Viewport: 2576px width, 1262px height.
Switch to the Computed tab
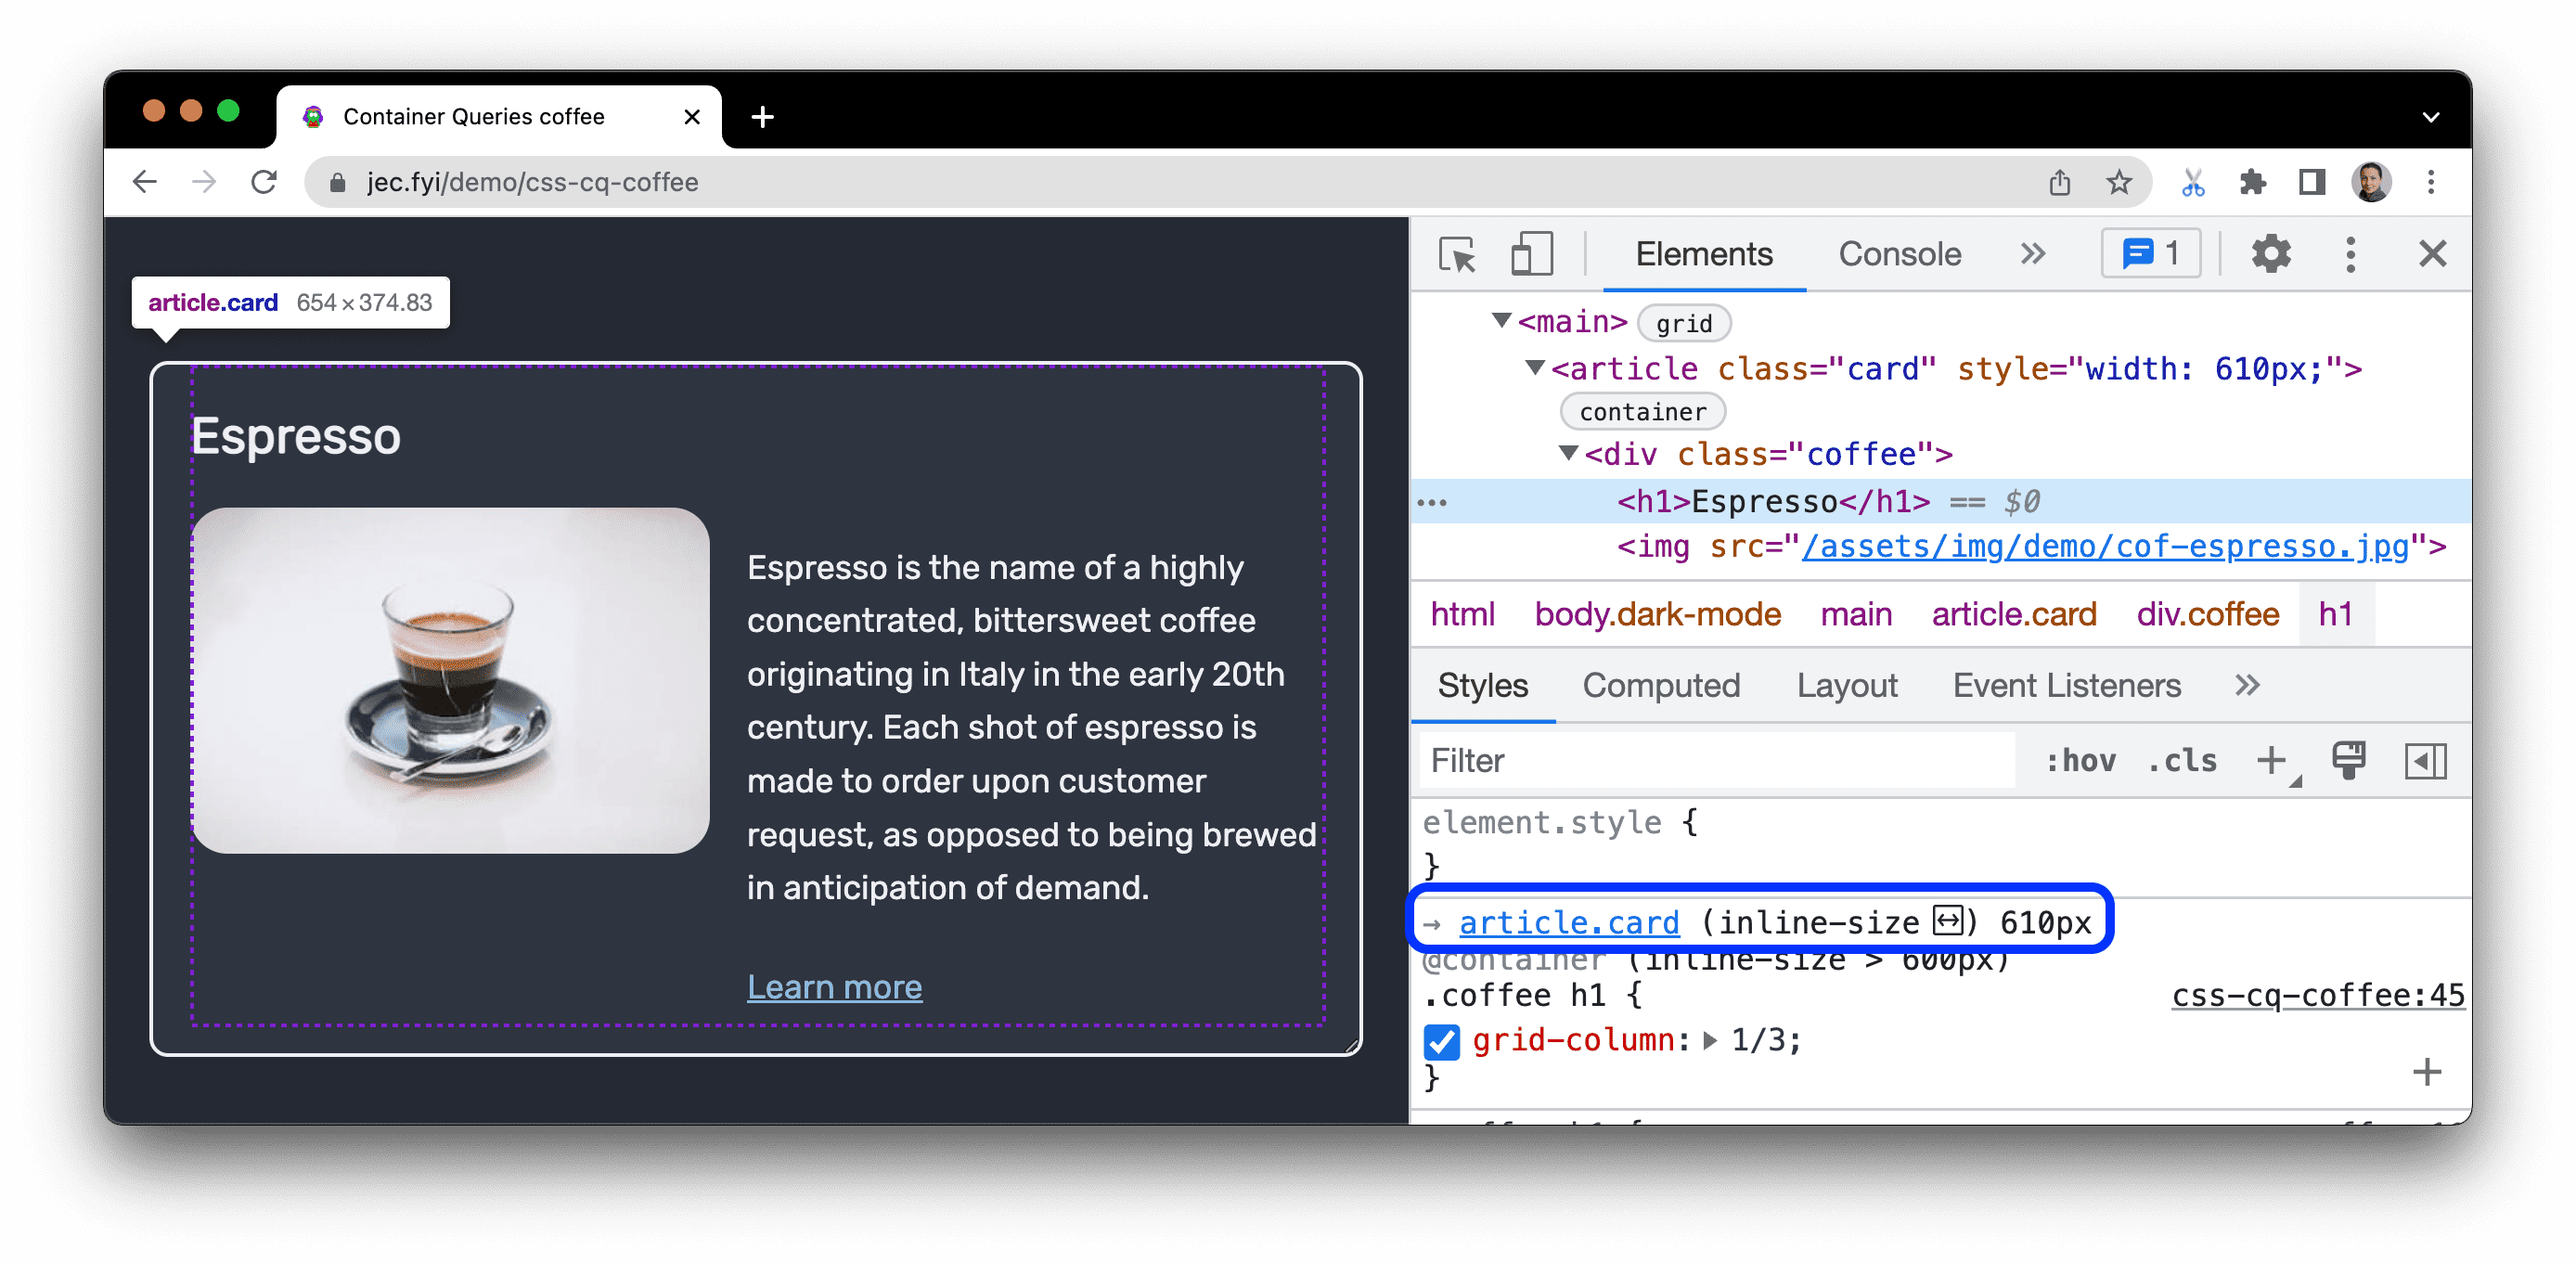tap(1661, 685)
